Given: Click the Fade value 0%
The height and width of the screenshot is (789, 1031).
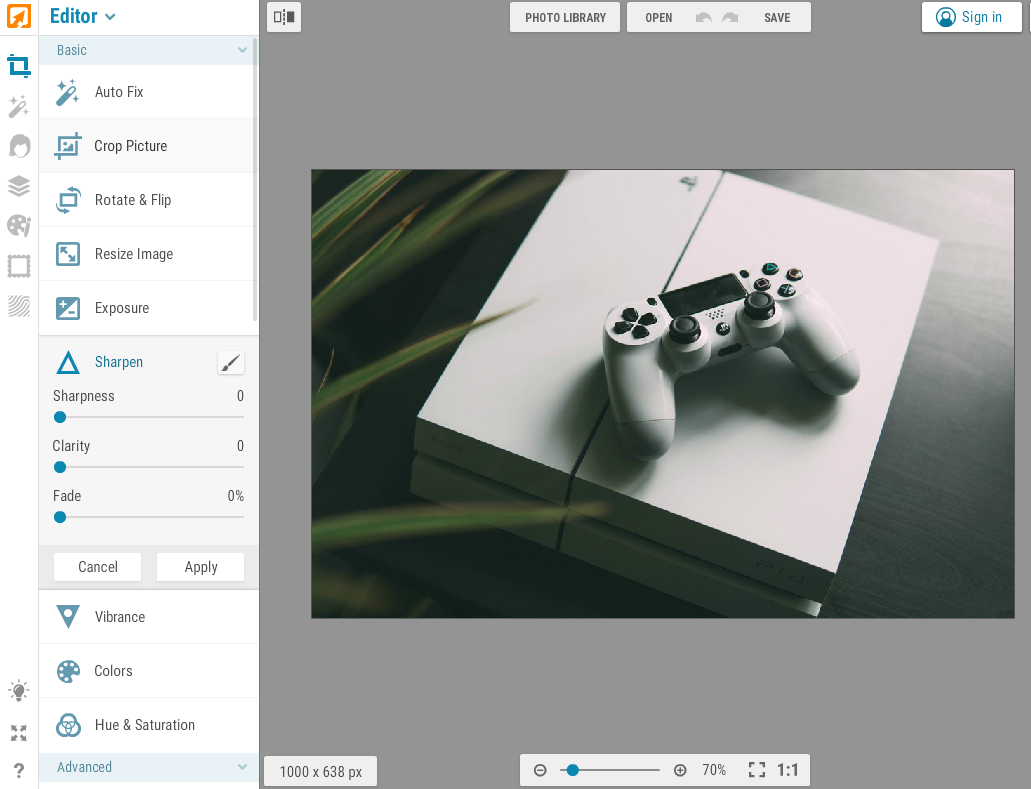Looking at the screenshot, I should [235, 496].
